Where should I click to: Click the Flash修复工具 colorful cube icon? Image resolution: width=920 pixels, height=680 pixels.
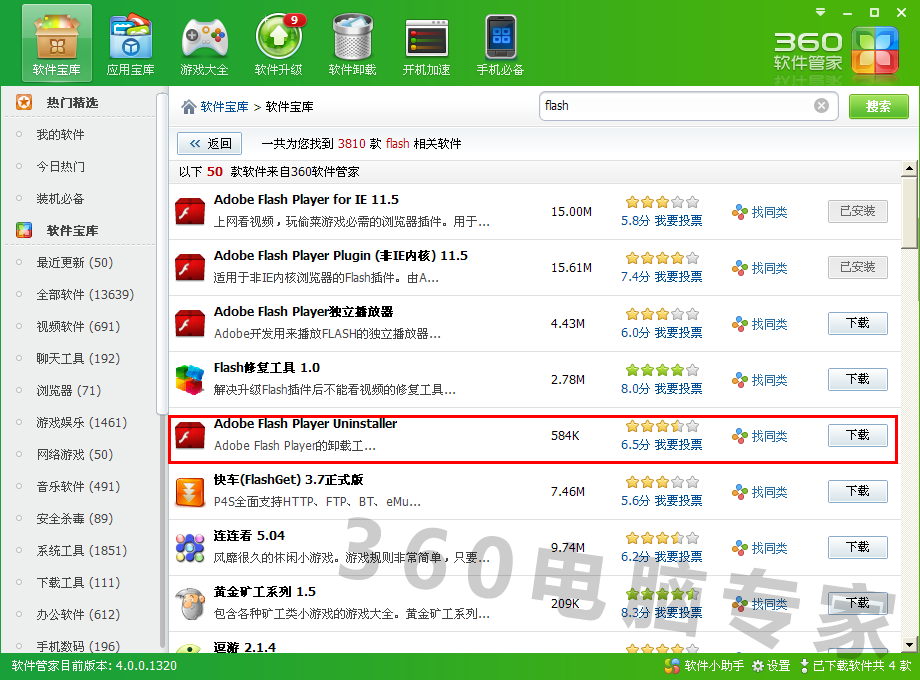190,380
